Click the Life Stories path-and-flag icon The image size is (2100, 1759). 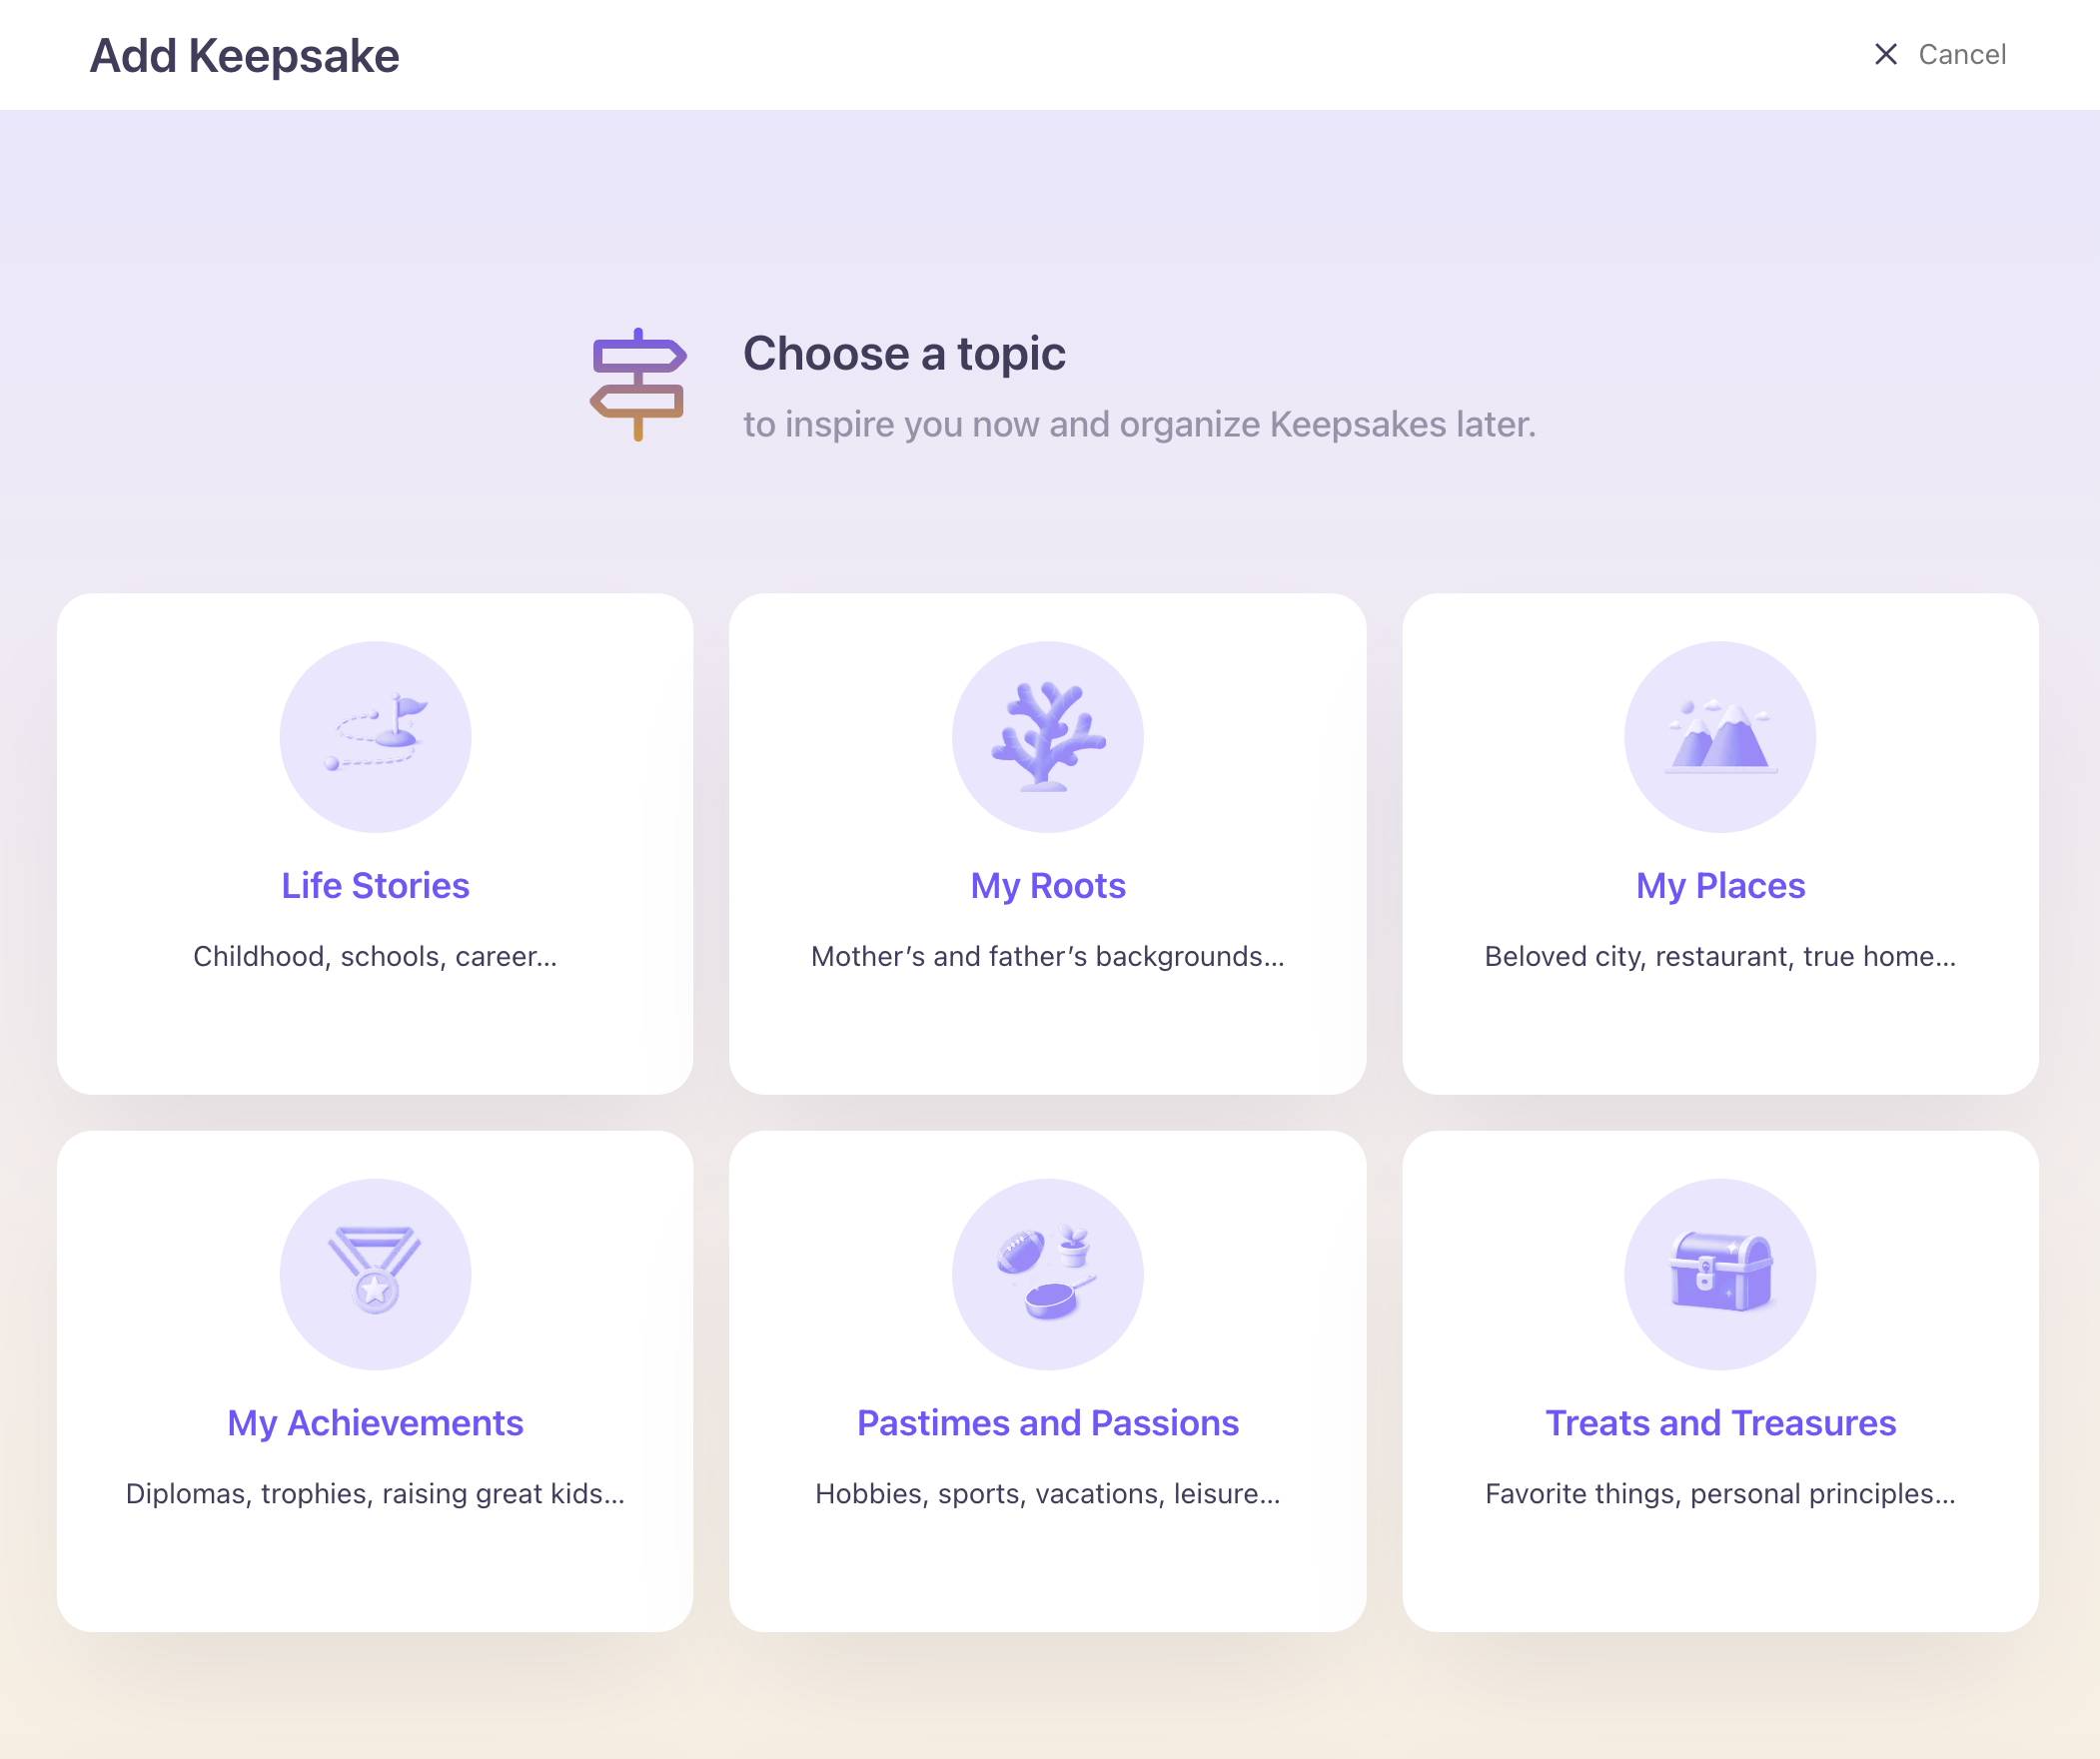[x=375, y=737]
